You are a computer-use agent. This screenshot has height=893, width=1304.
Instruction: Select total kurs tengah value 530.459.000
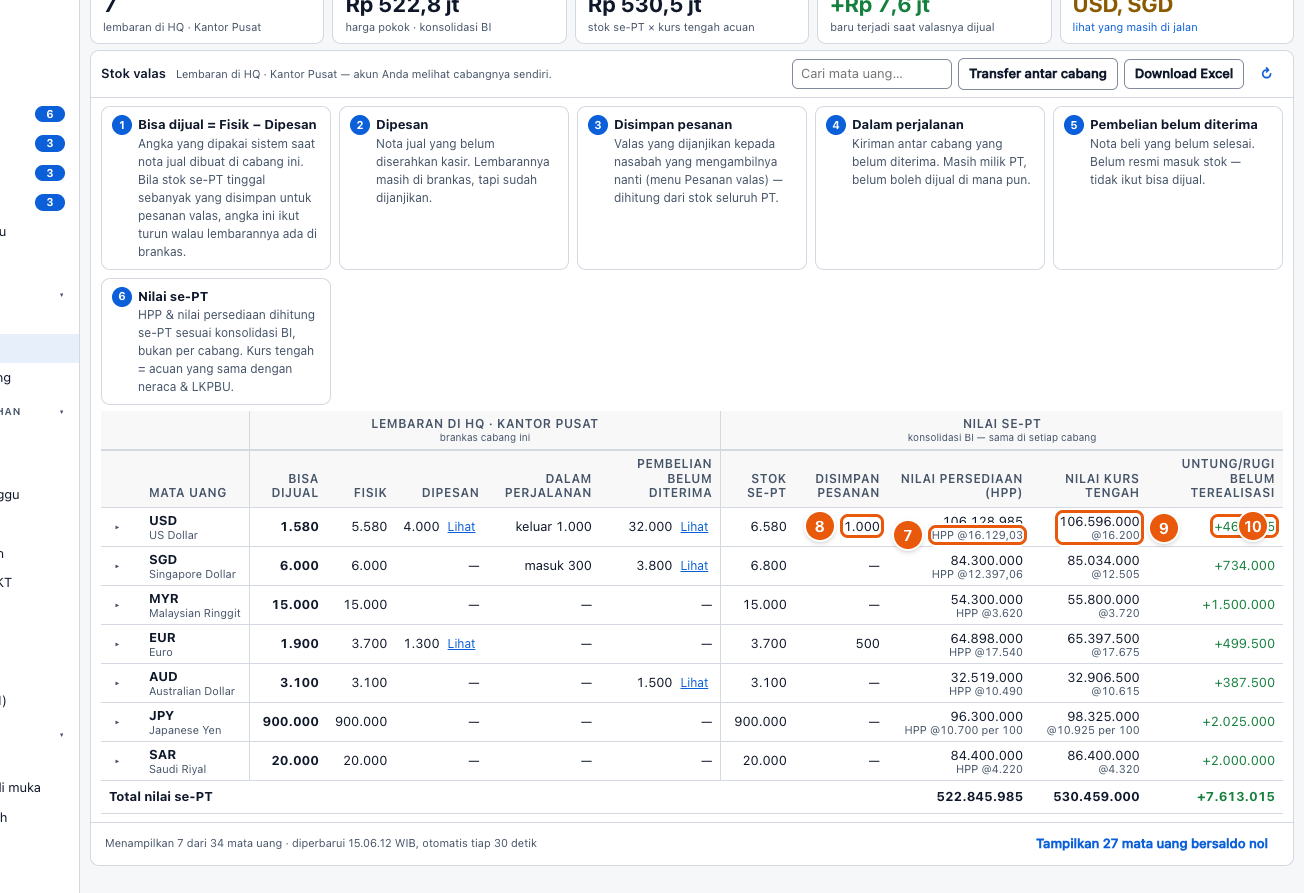pyautogui.click(x=1096, y=797)
